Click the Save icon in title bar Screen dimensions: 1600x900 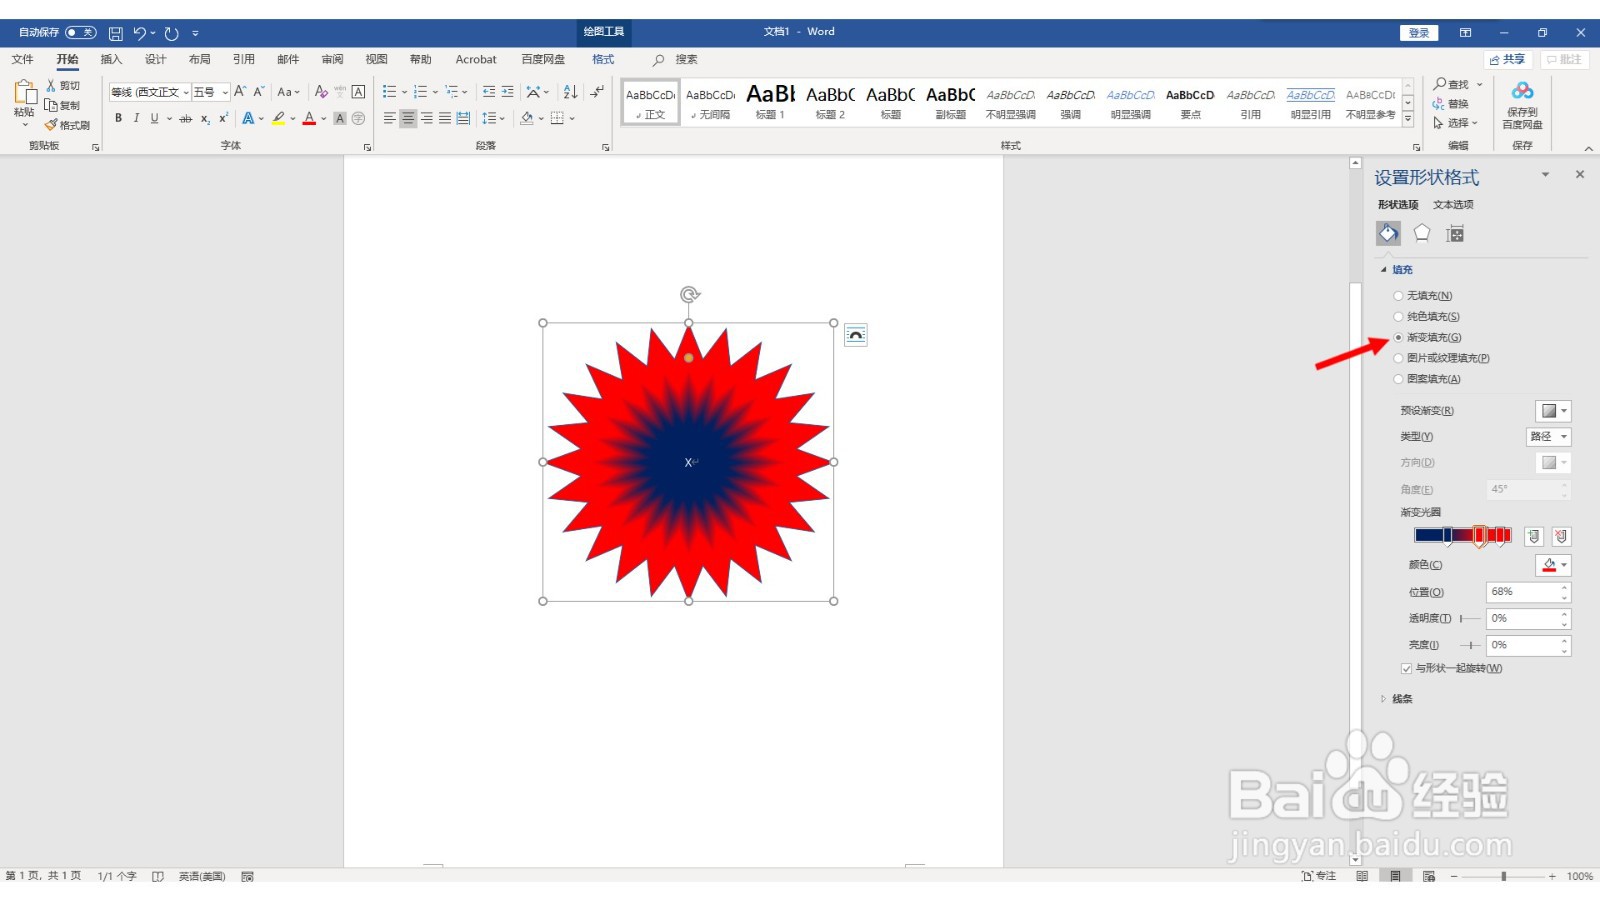(116, 33)
